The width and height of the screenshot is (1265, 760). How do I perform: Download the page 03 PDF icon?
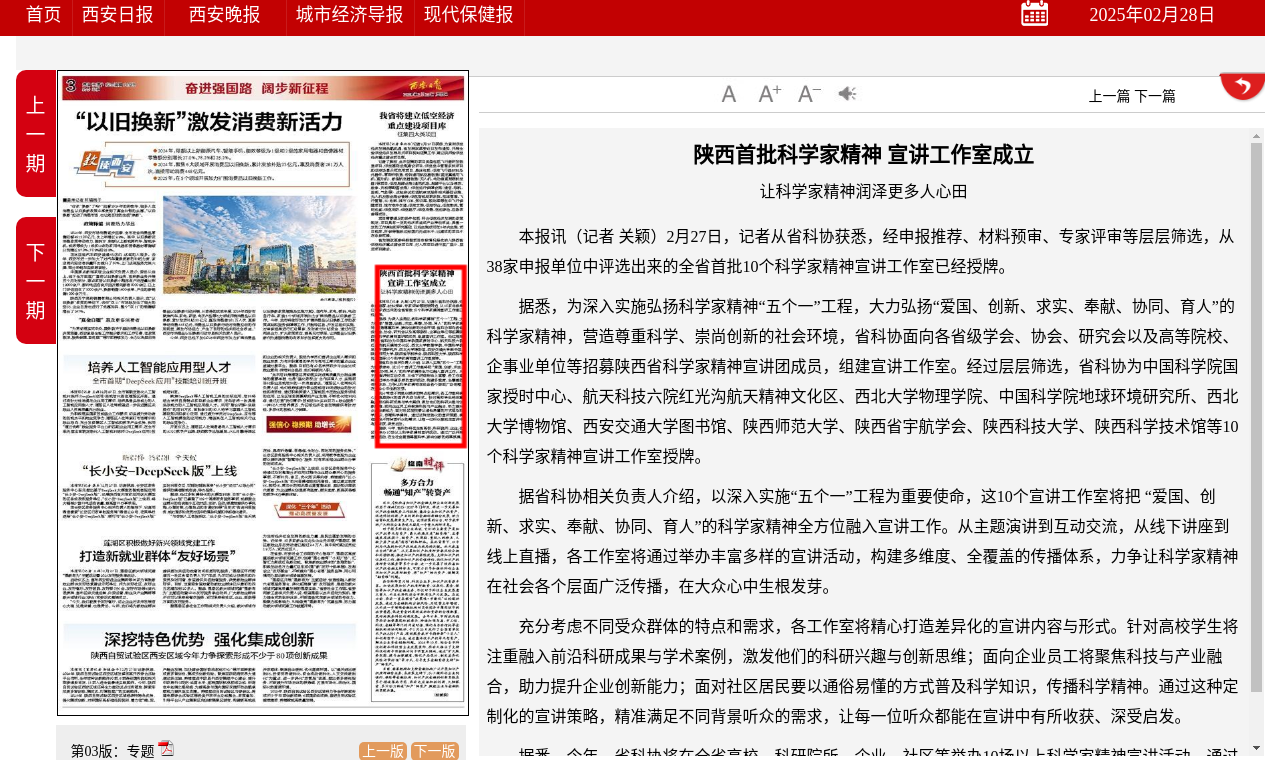pyautogui.click(x=166, y=749)
